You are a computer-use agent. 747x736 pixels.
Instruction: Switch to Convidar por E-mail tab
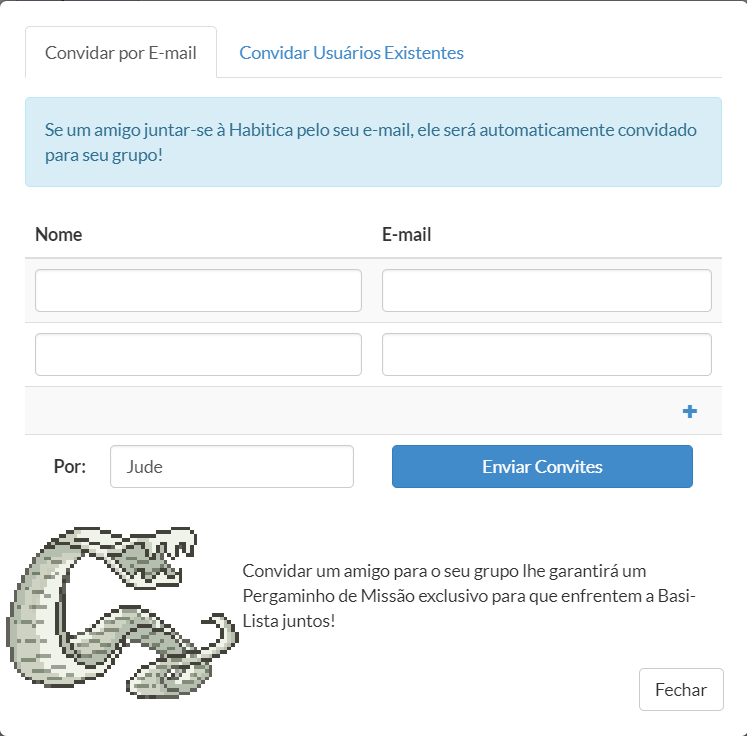121,53
